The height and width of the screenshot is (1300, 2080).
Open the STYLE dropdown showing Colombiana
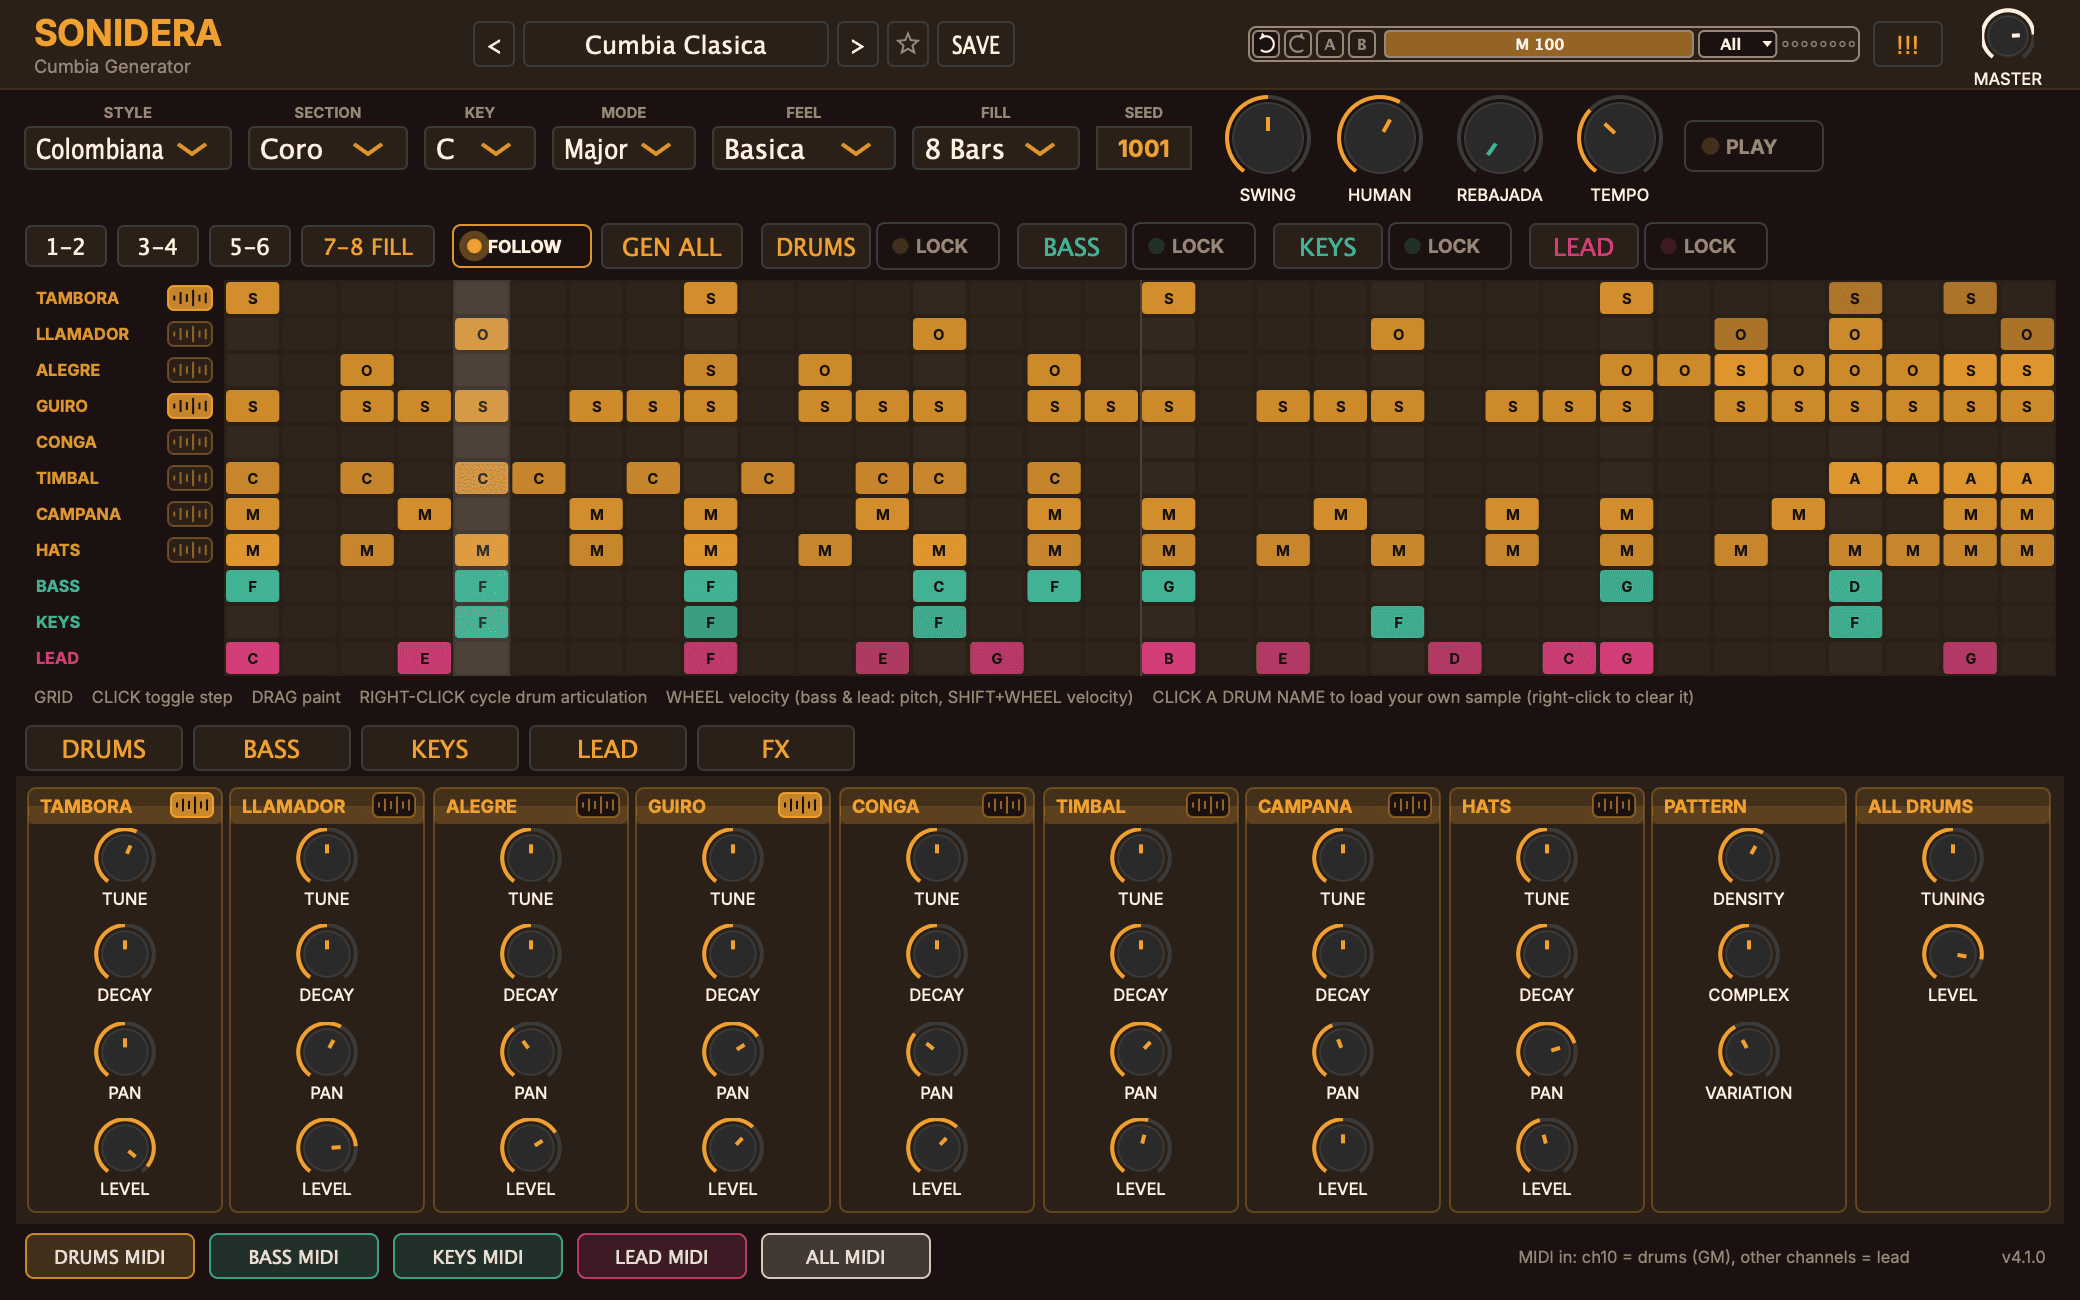point(128,149)
